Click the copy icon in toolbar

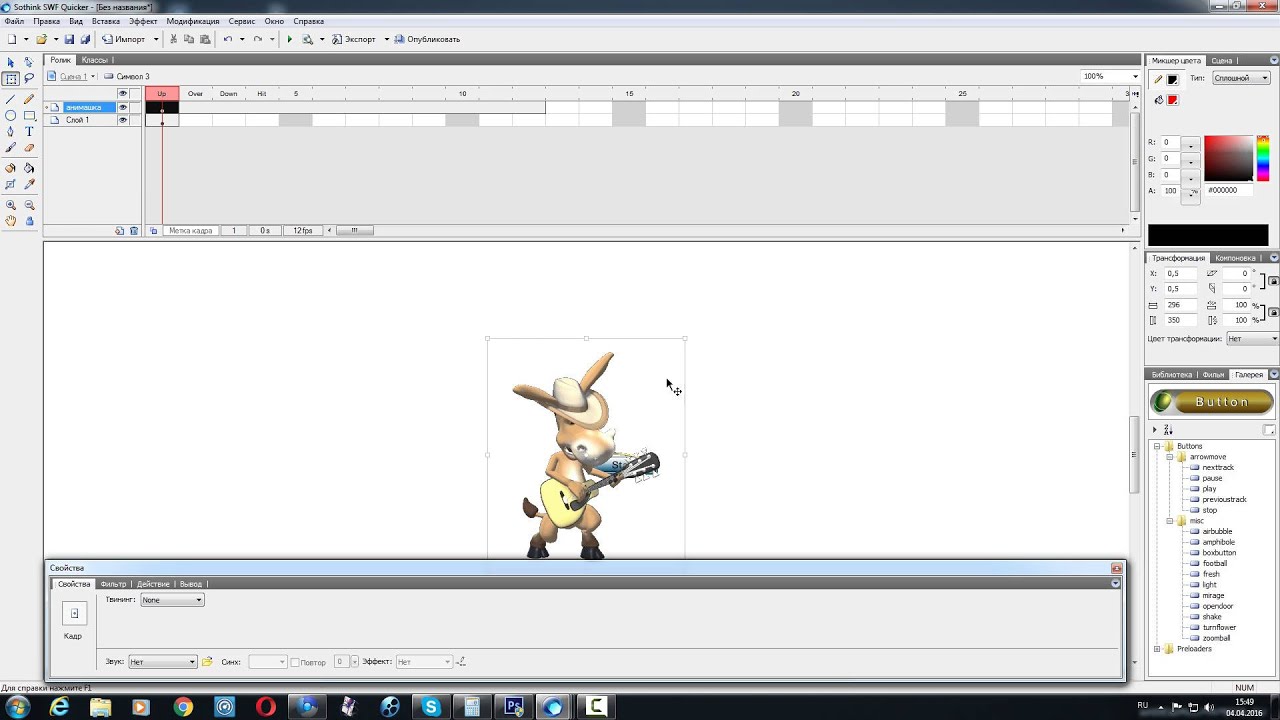click(189, 39)
